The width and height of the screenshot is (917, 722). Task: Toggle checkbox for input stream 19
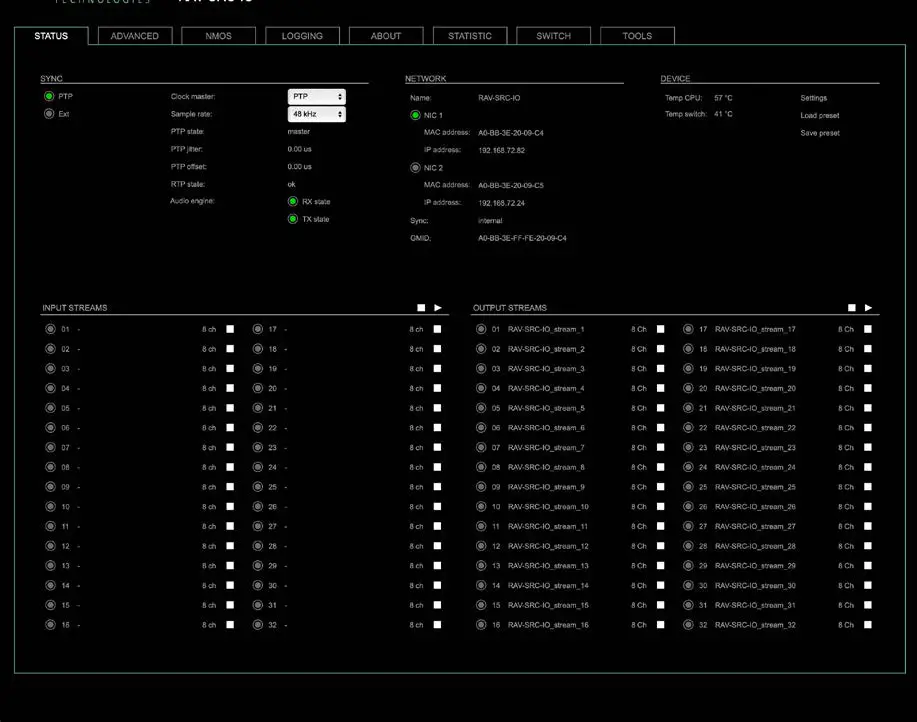pyautogui.click(x=437, y=368)
